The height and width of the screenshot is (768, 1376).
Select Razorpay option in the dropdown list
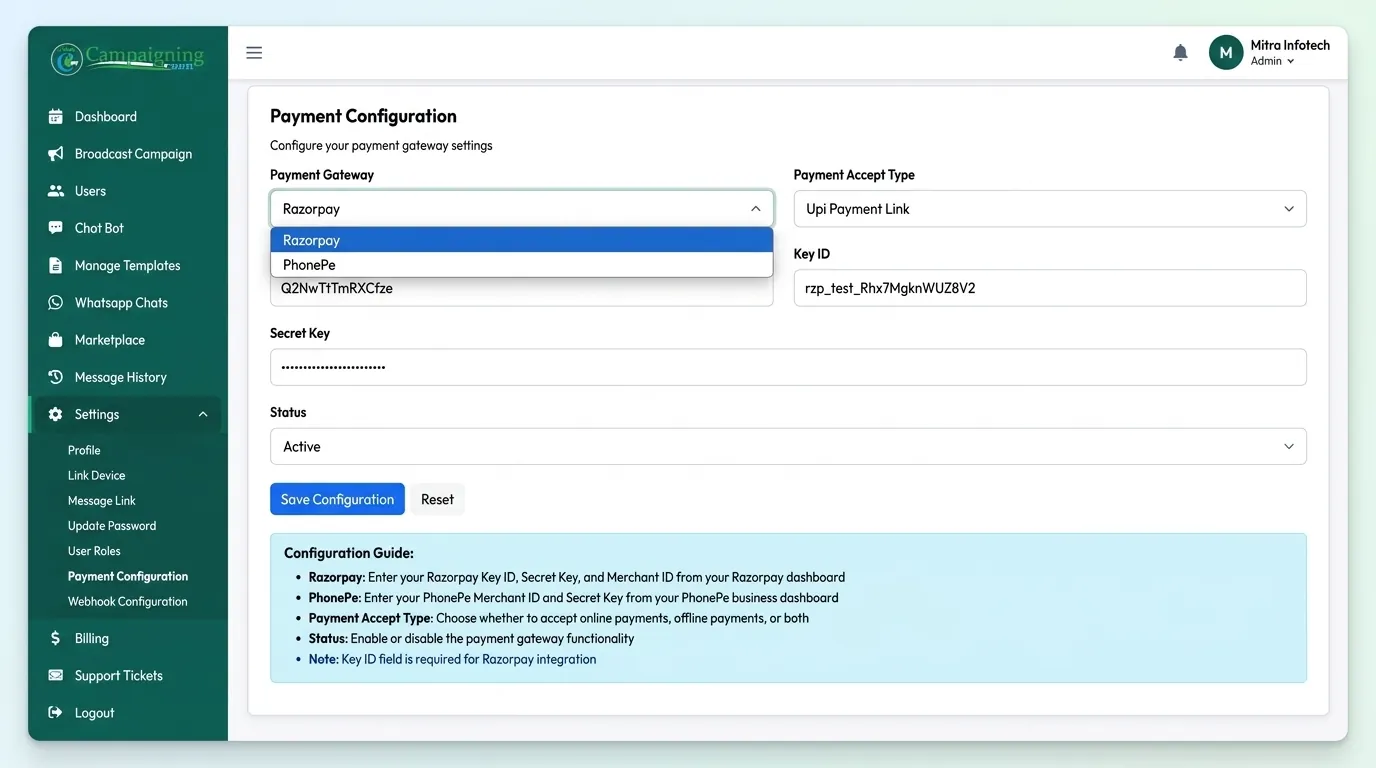521,240
